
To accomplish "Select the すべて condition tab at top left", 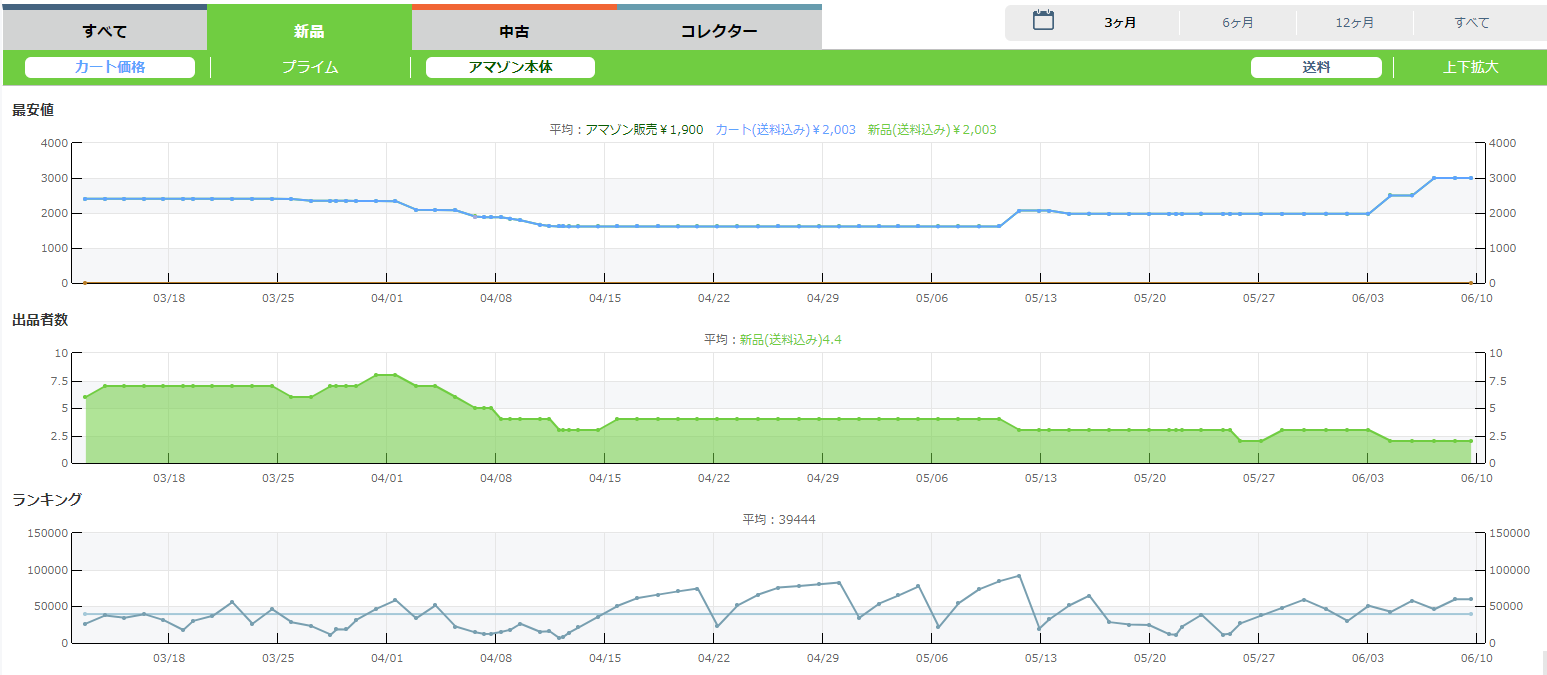I will tap(104, 30).
